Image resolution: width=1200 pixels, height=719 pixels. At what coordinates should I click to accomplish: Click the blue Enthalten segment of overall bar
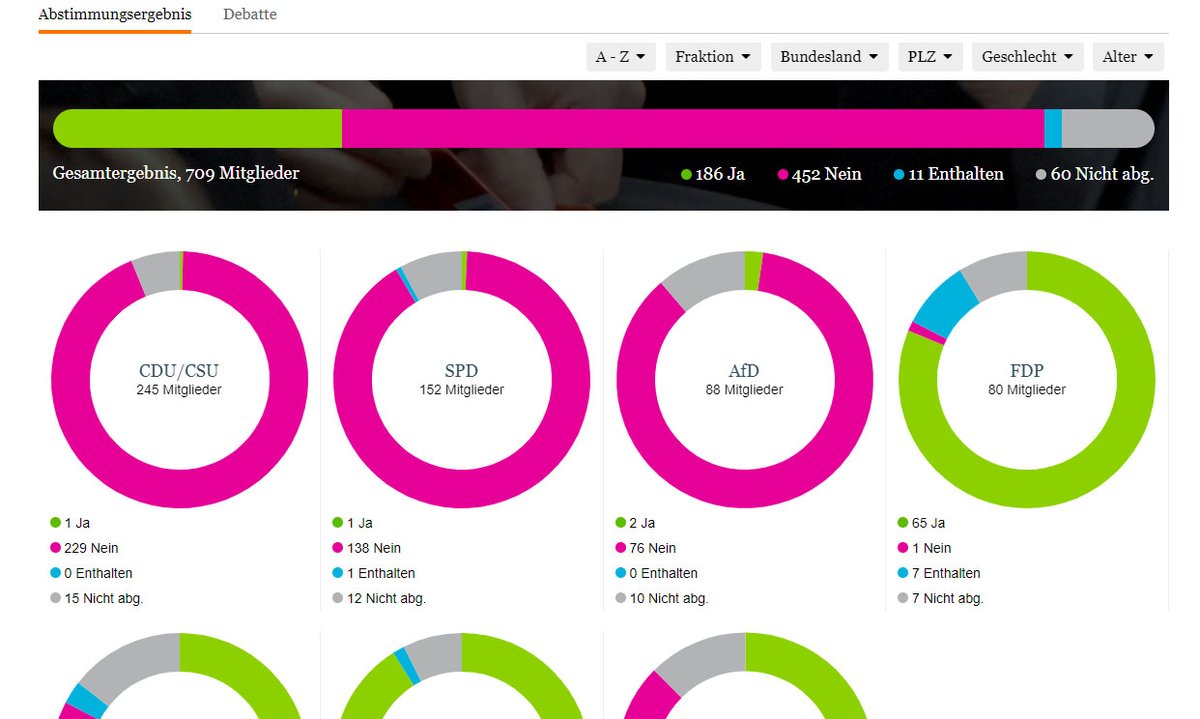[1053, 129]
